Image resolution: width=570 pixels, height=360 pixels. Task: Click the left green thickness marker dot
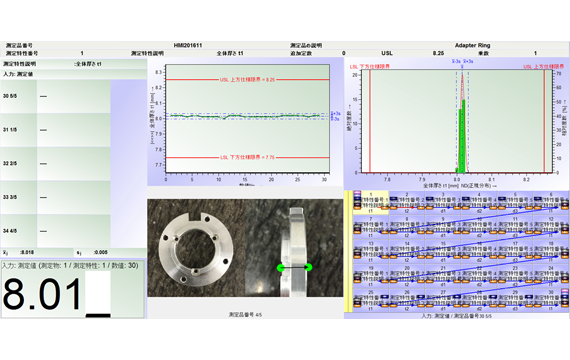[x=281, y=268]
